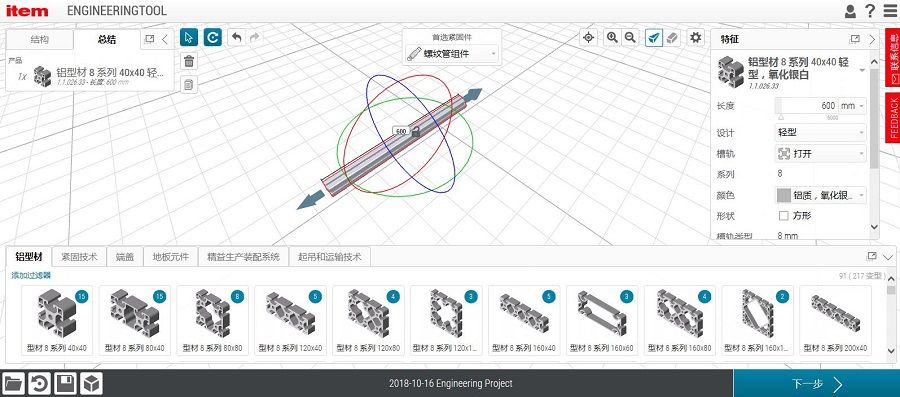Image resolution: width=900 pixels, height=397 pixels.
Task: Toggle the eraser mode button
Action: [672, 38]
